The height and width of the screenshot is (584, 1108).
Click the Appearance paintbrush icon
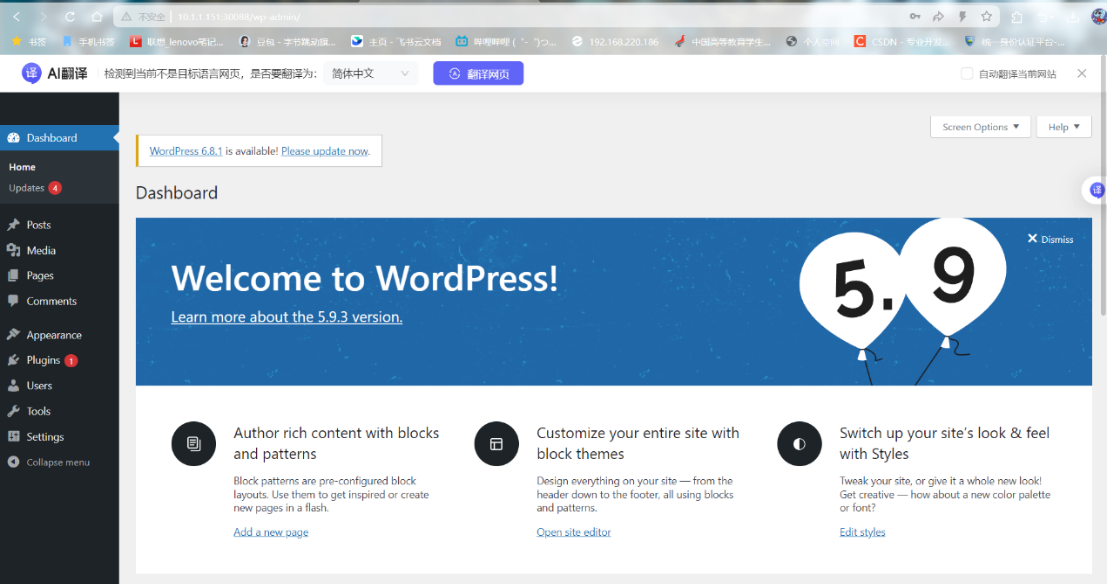coord(13,334)
